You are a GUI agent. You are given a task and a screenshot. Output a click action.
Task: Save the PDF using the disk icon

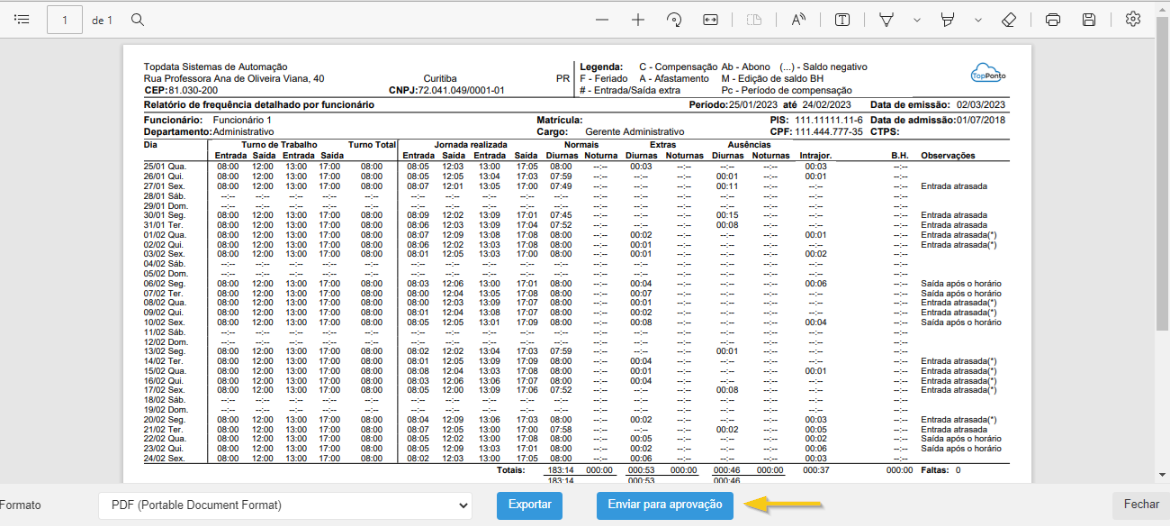1089,20
